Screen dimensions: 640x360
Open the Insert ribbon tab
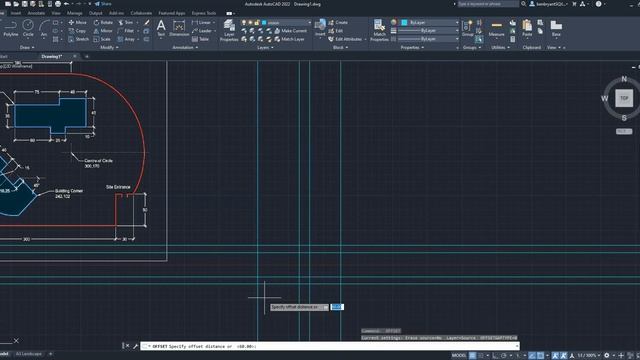tap(16, 13)
